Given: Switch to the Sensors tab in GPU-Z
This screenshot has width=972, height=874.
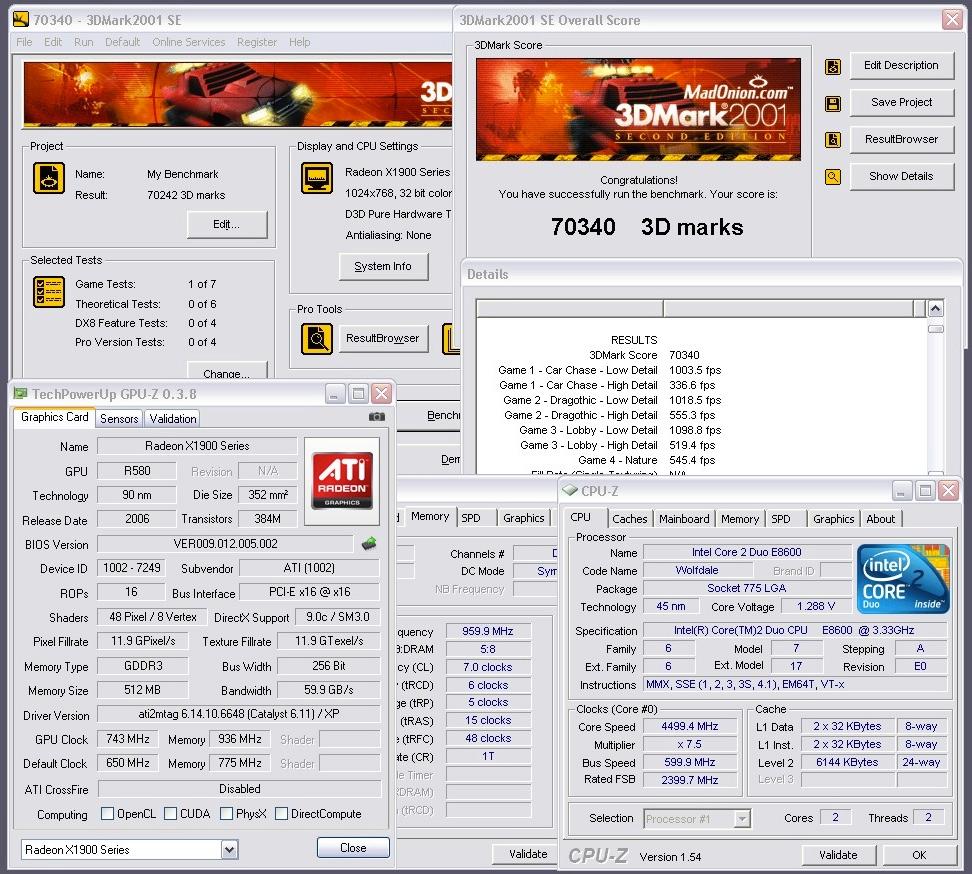Looking at the screenshot, I should click(x=119, y=418).
